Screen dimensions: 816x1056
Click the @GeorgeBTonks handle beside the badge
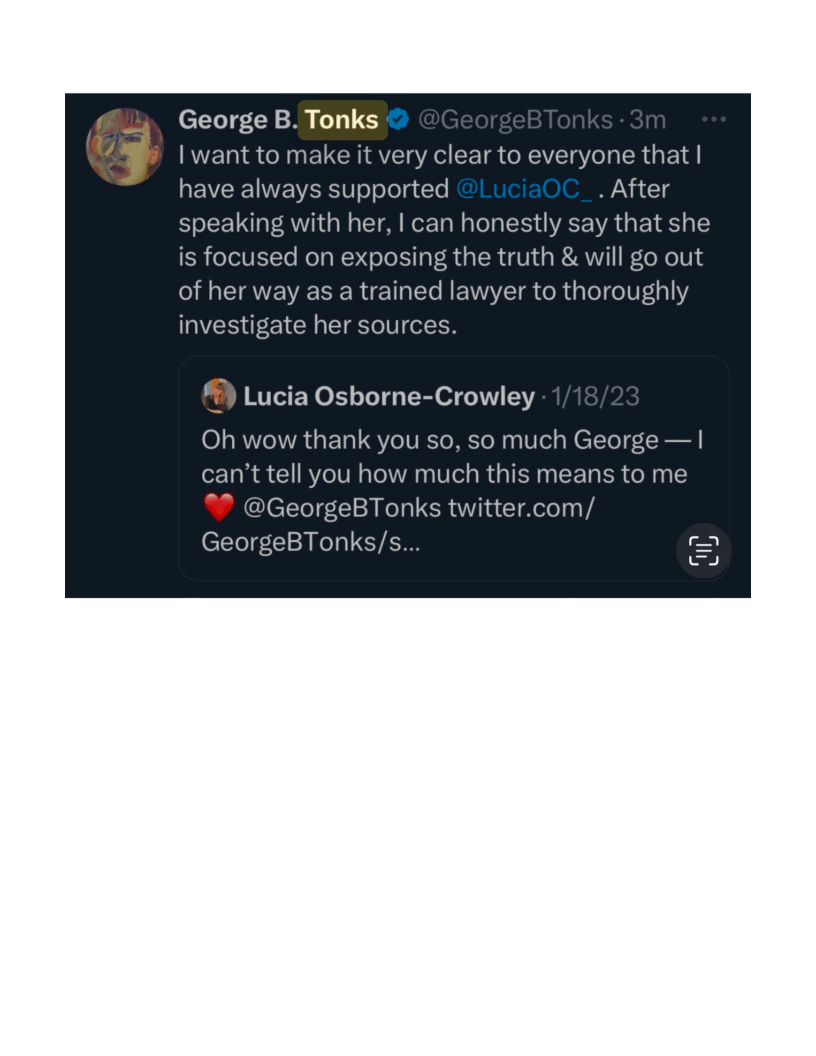515,120
